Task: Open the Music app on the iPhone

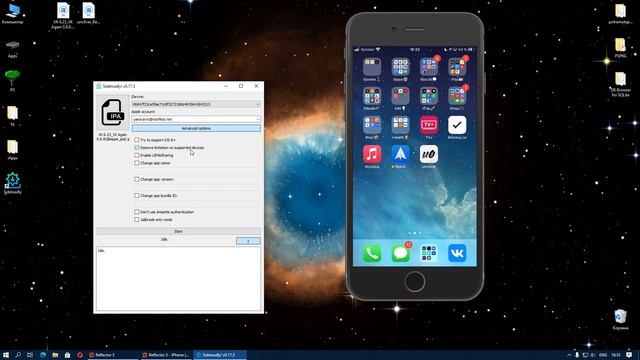Action: tap(372, 154)
